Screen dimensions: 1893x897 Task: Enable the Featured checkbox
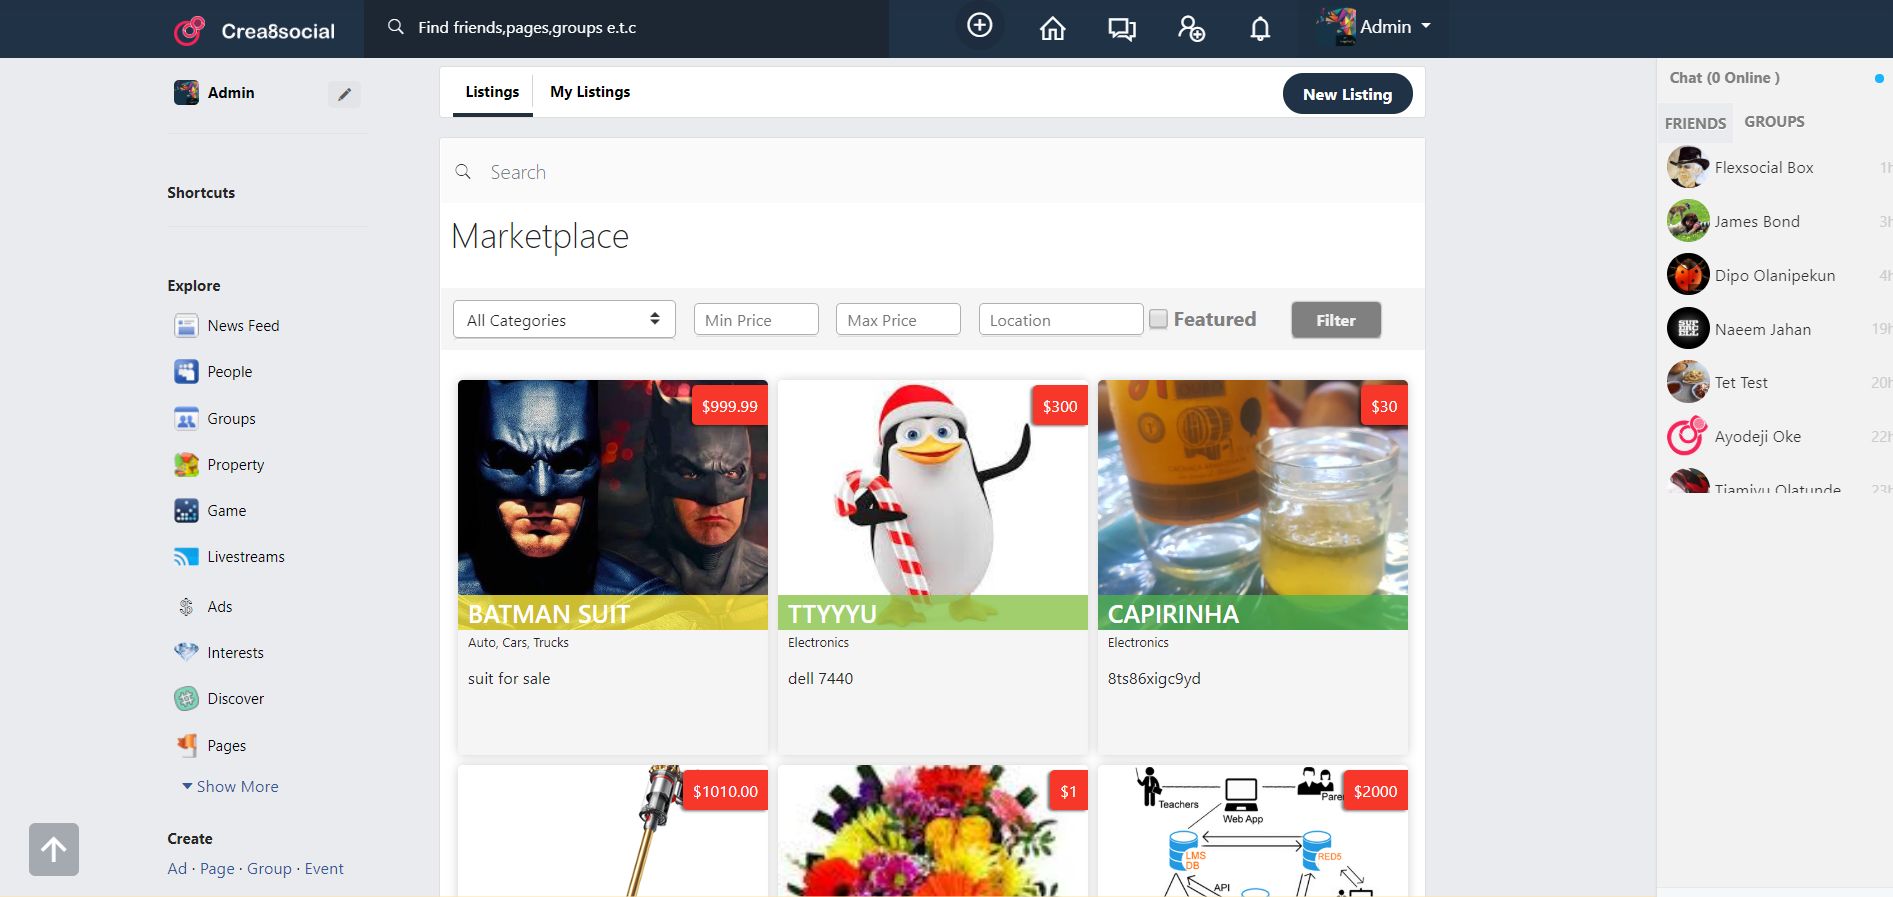(1158, 319)
